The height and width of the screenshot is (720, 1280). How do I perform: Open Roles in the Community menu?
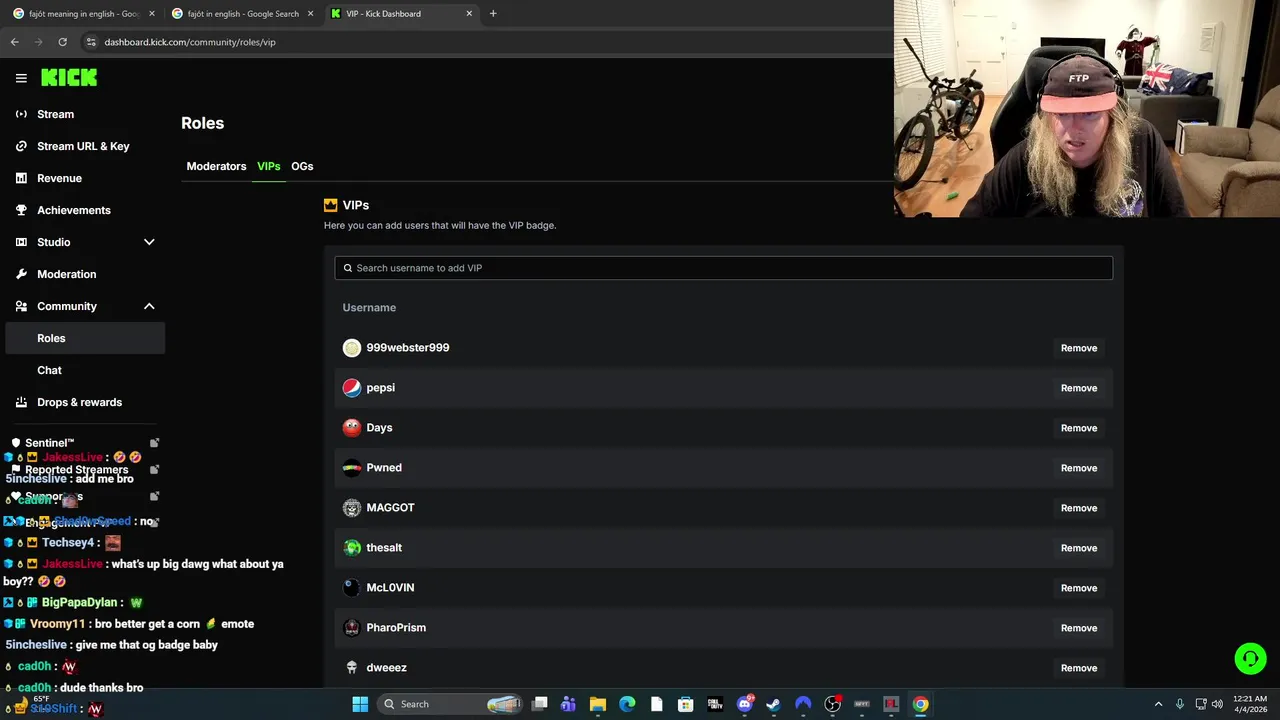(x=85, y=338)
